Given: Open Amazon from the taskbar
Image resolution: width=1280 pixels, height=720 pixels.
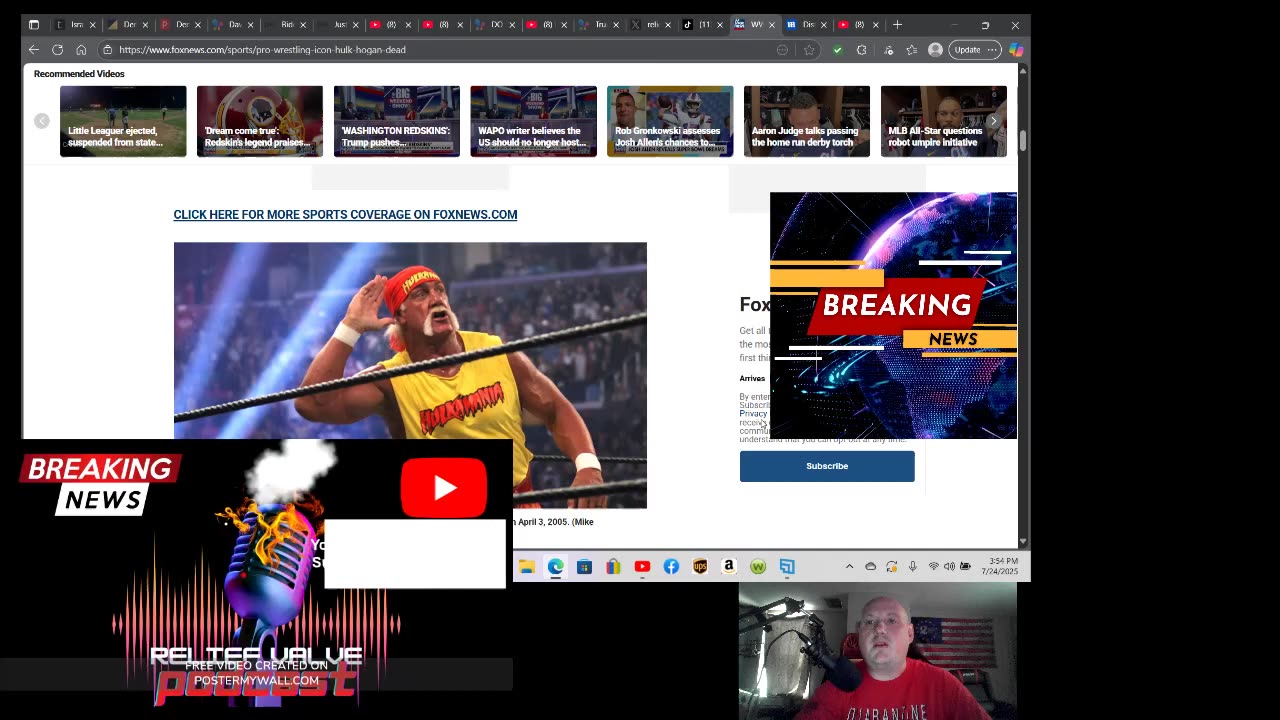Looking at the screenshot, I should pyautogui.click(x=729, y=567).
